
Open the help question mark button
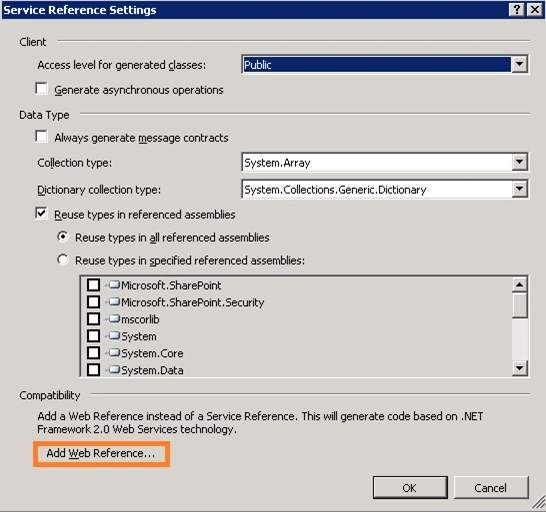pos(517,10)
